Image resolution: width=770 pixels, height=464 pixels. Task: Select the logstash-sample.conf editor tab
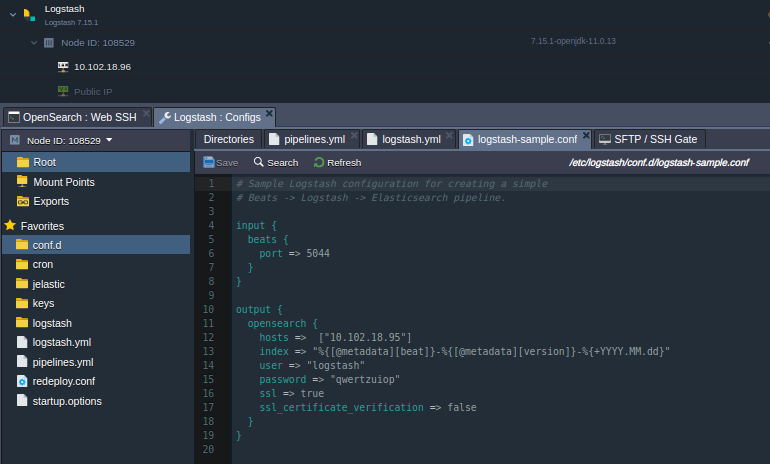[x=527, y=139]
